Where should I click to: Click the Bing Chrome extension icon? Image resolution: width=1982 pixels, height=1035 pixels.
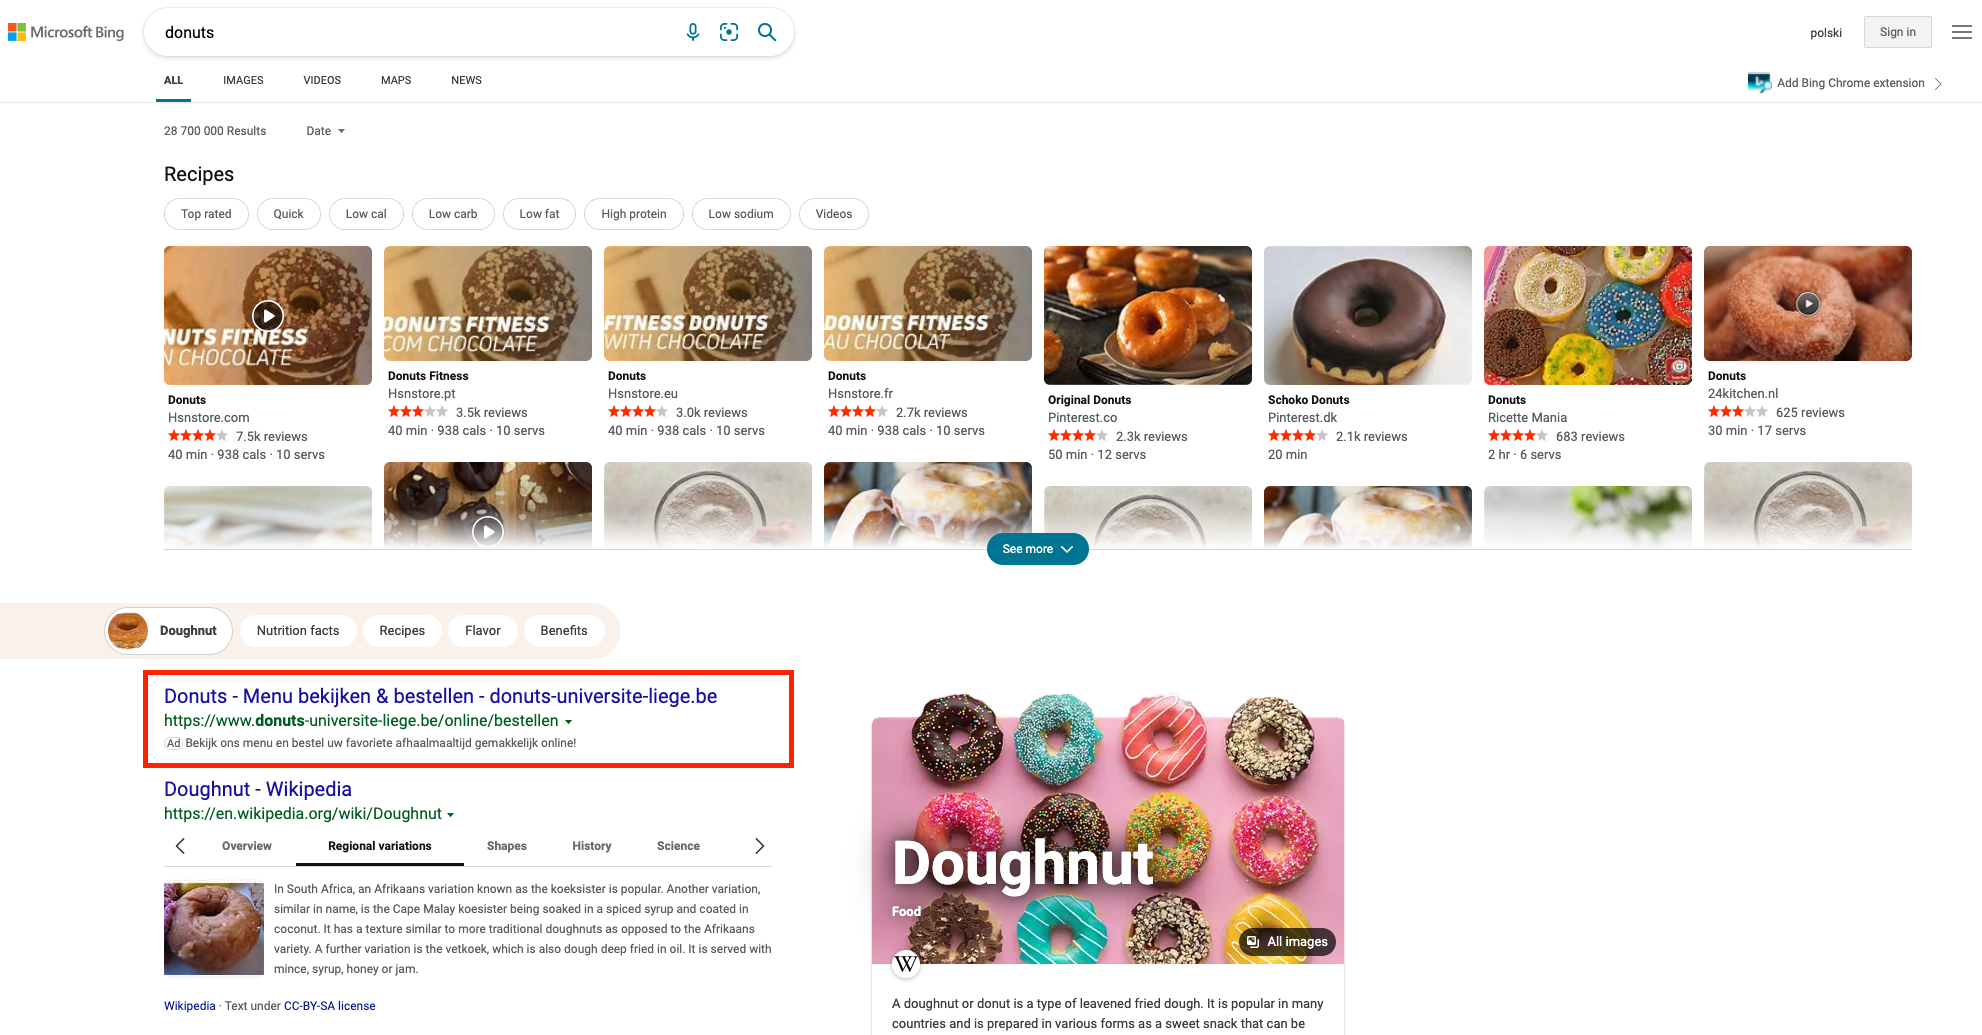coord(1759,83)
